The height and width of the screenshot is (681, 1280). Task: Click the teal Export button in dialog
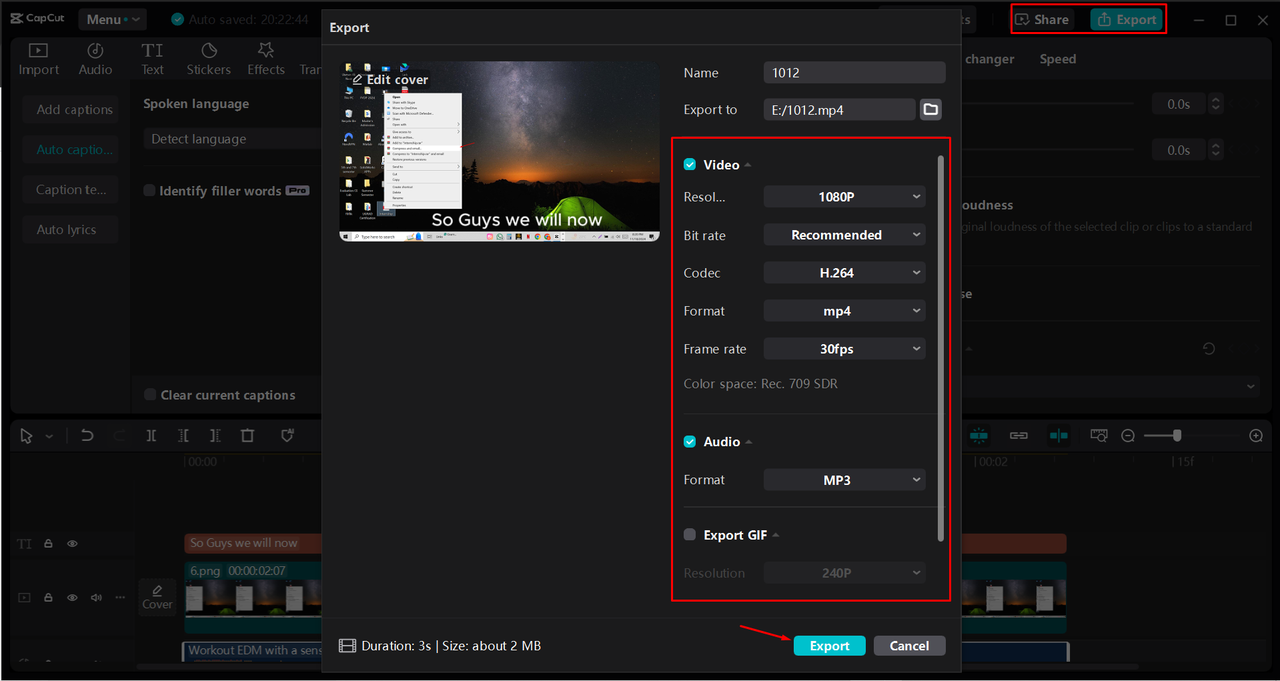[829, 646]
